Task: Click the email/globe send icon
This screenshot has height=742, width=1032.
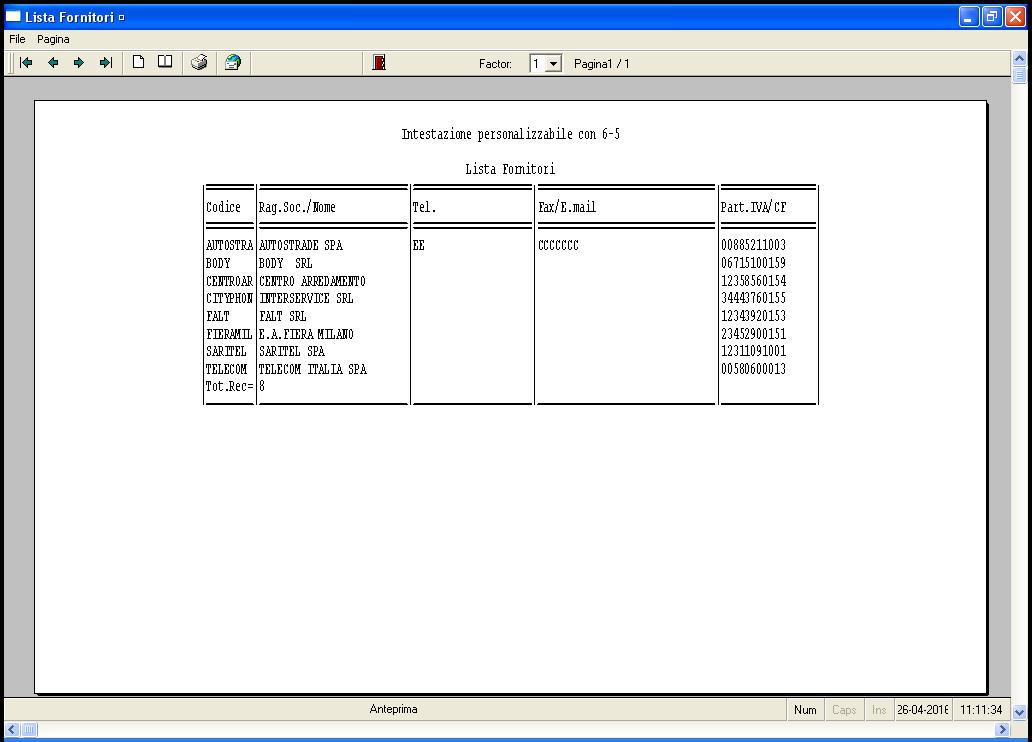Action: [233, 63]
